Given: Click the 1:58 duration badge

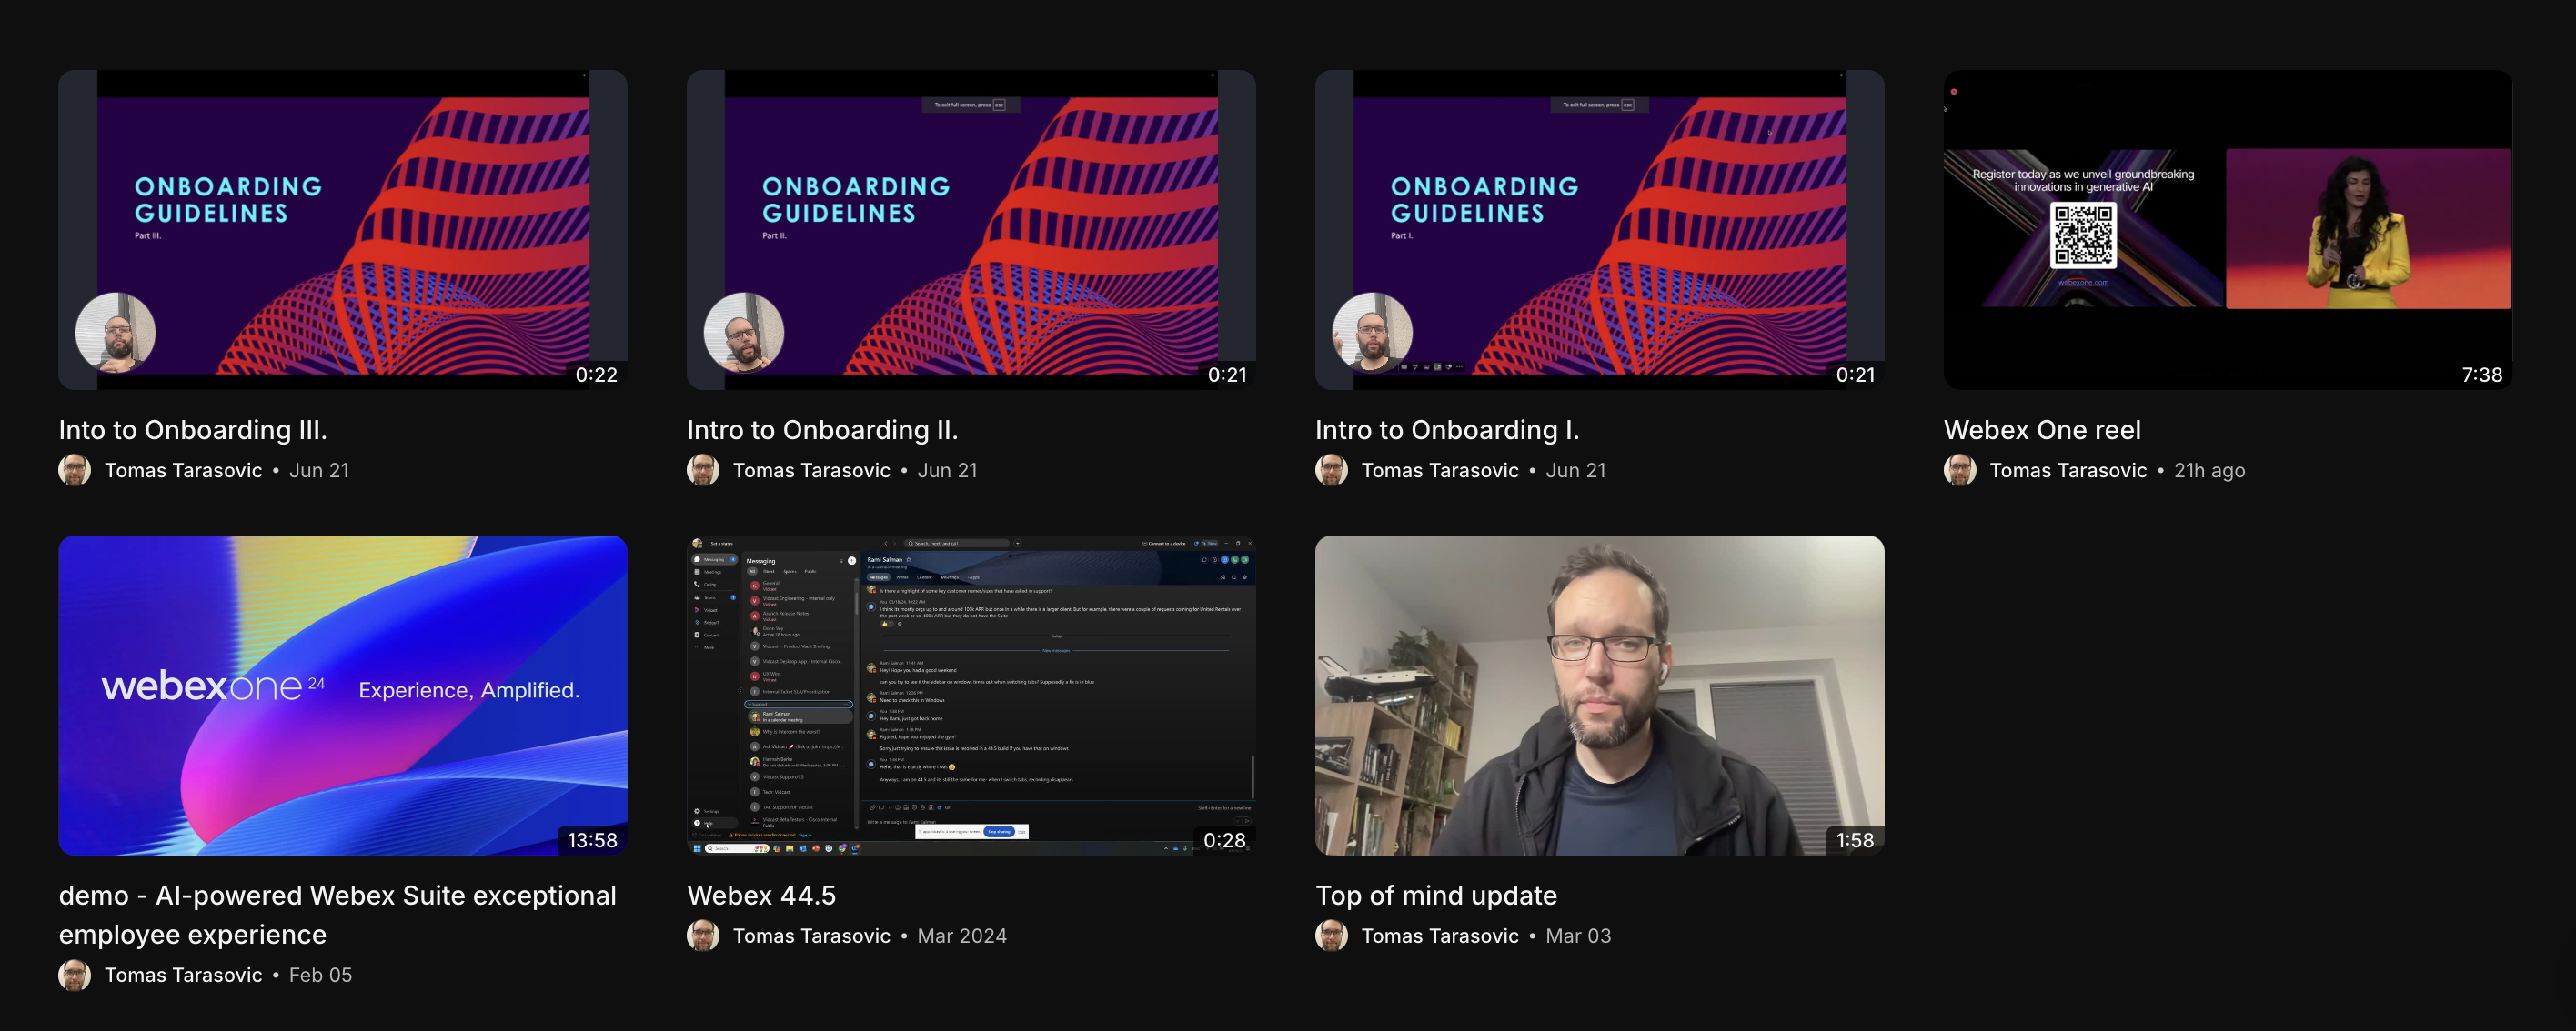Looking at the screenshot, I should 1855,840.
